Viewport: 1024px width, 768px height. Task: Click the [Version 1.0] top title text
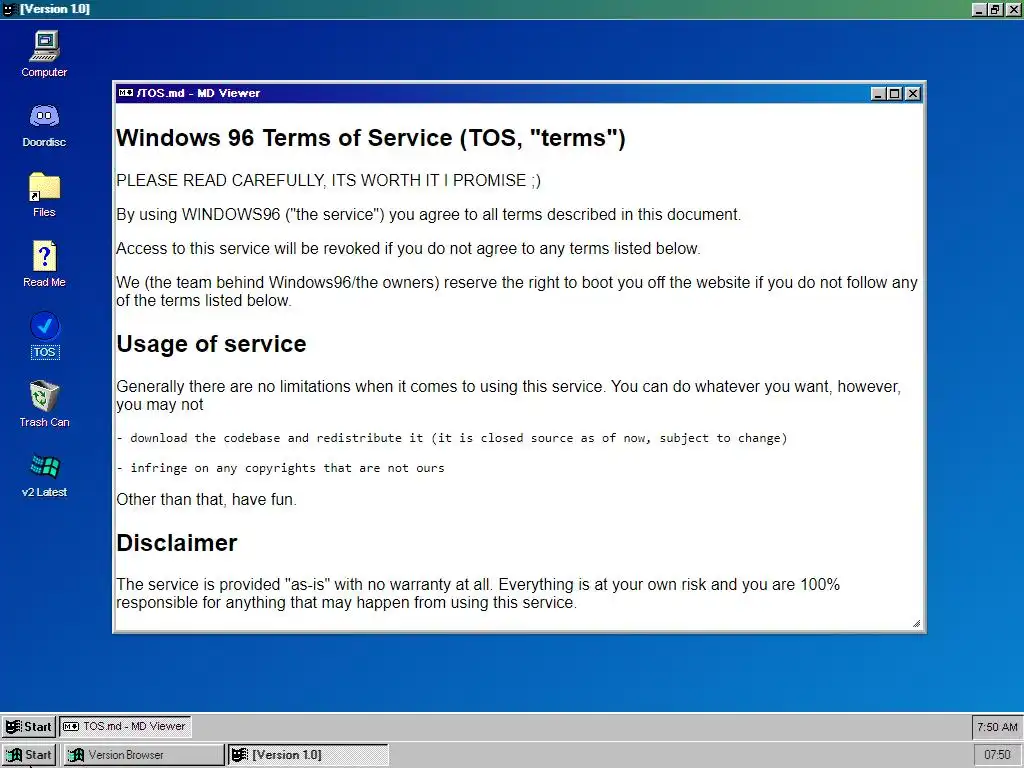click(55, 9)
